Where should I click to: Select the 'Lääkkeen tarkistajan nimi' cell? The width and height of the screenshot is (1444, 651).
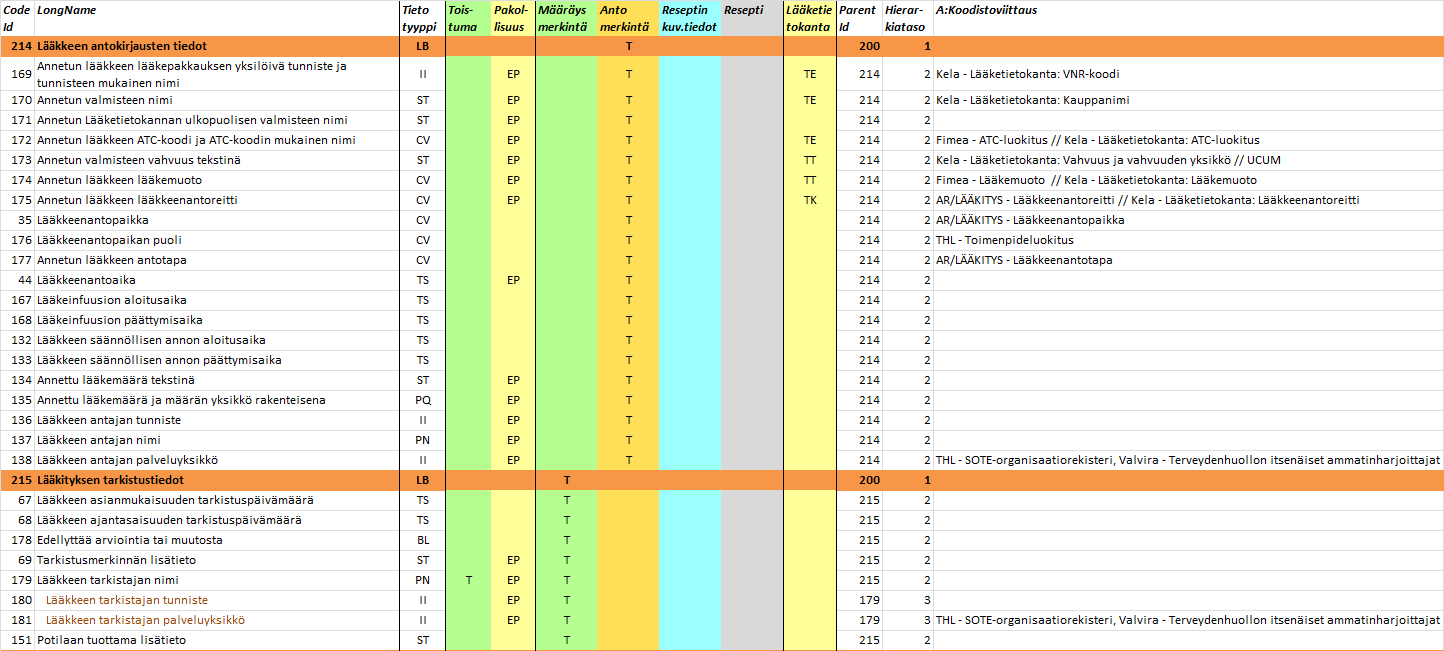tap(217, 580)
